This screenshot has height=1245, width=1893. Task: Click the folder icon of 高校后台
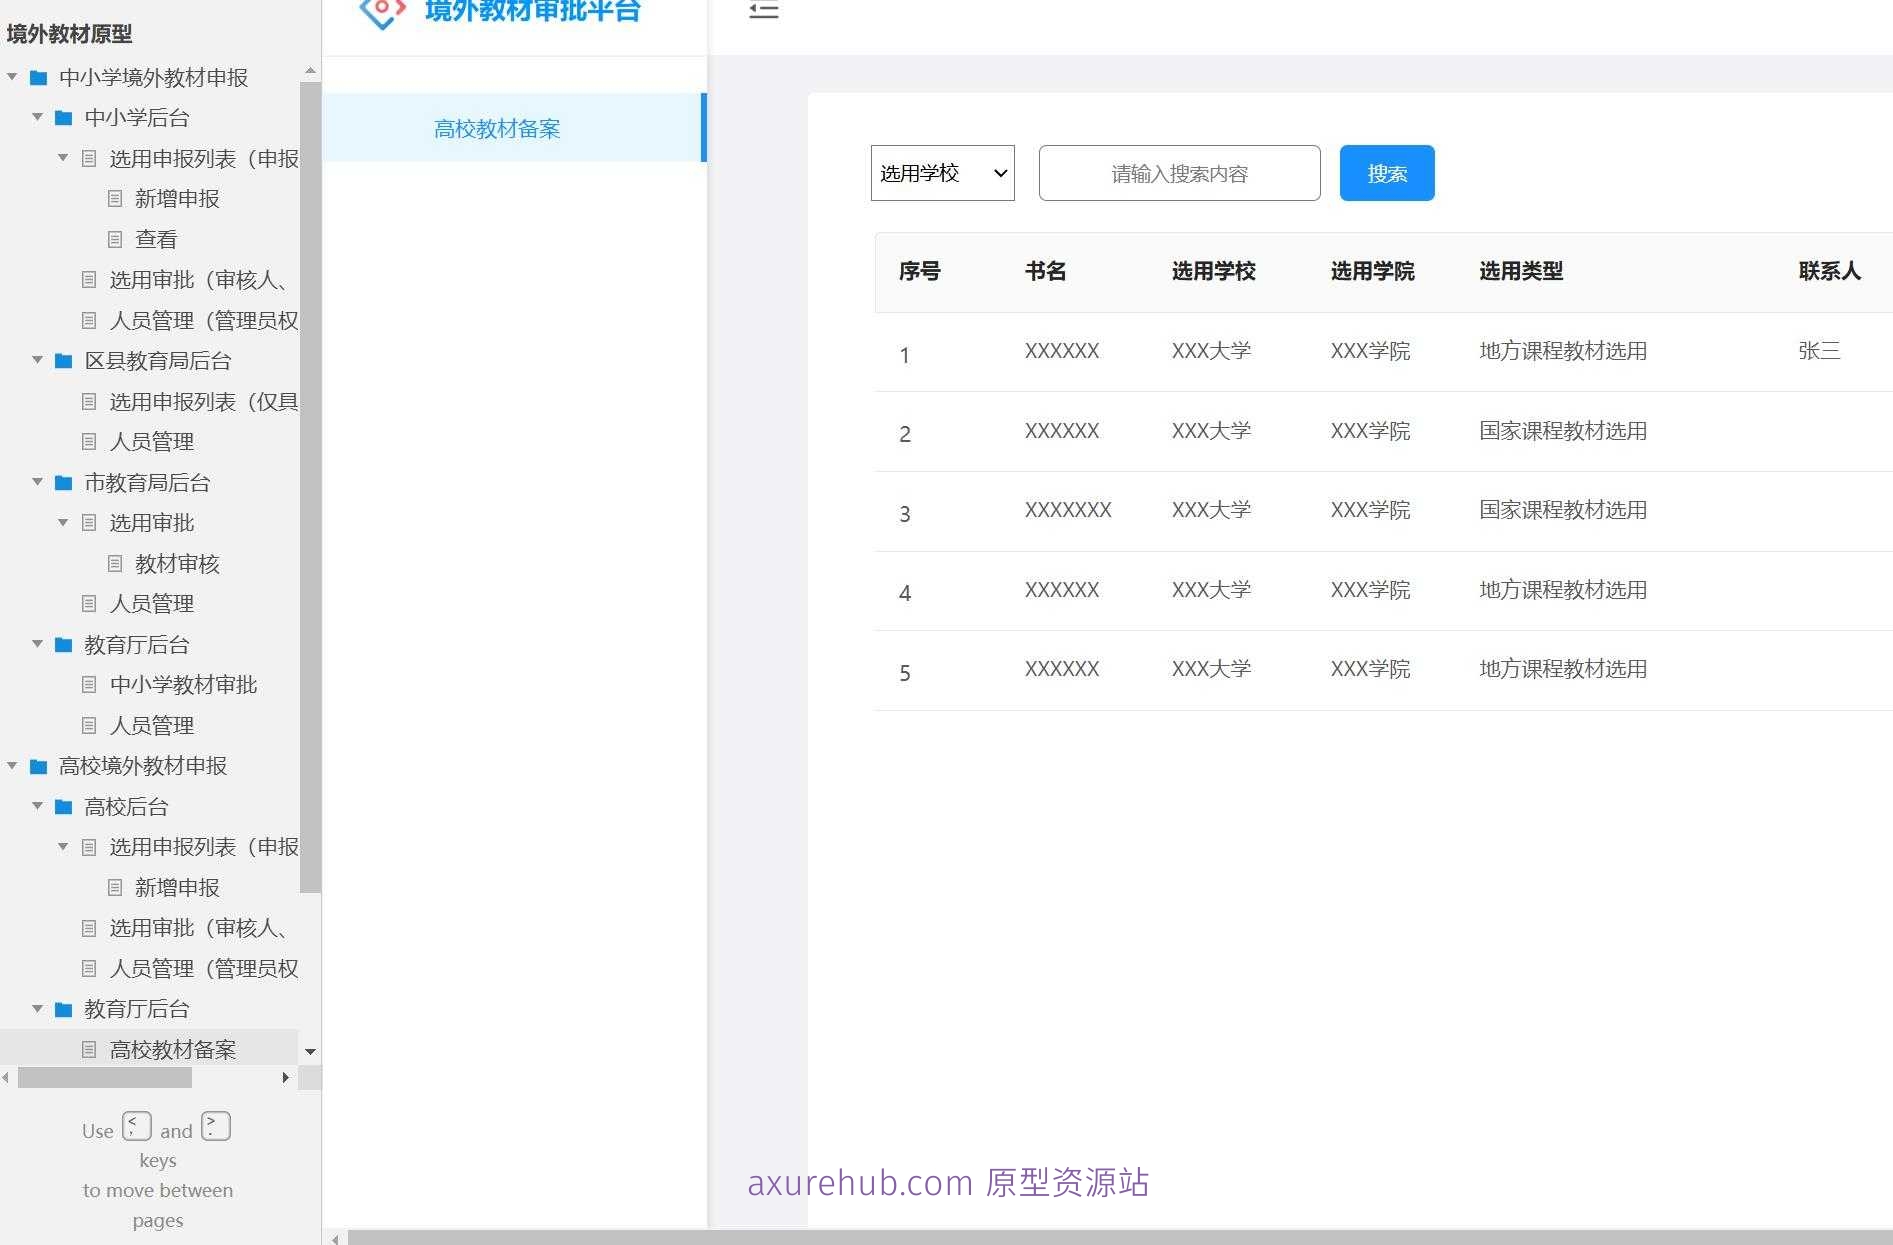point(61,806)
